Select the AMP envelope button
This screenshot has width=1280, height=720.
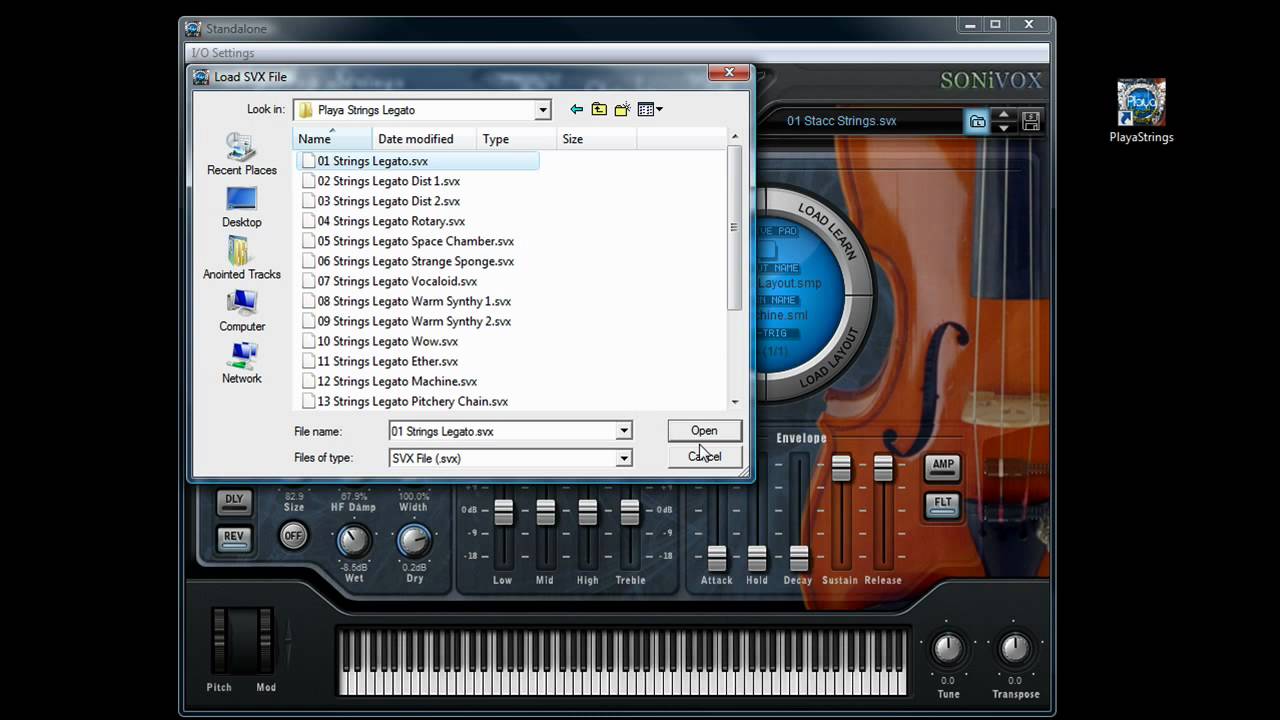[x=943, y=465]
